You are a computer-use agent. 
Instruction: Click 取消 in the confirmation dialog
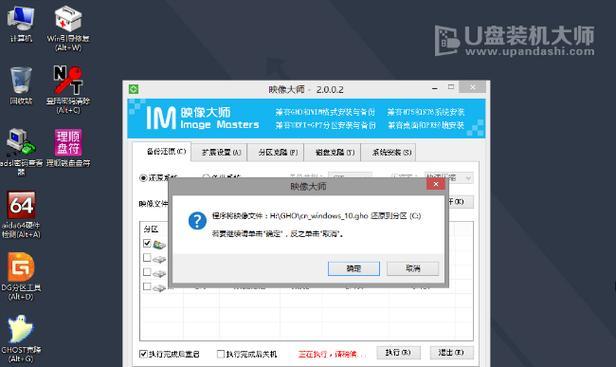[413, 269]
